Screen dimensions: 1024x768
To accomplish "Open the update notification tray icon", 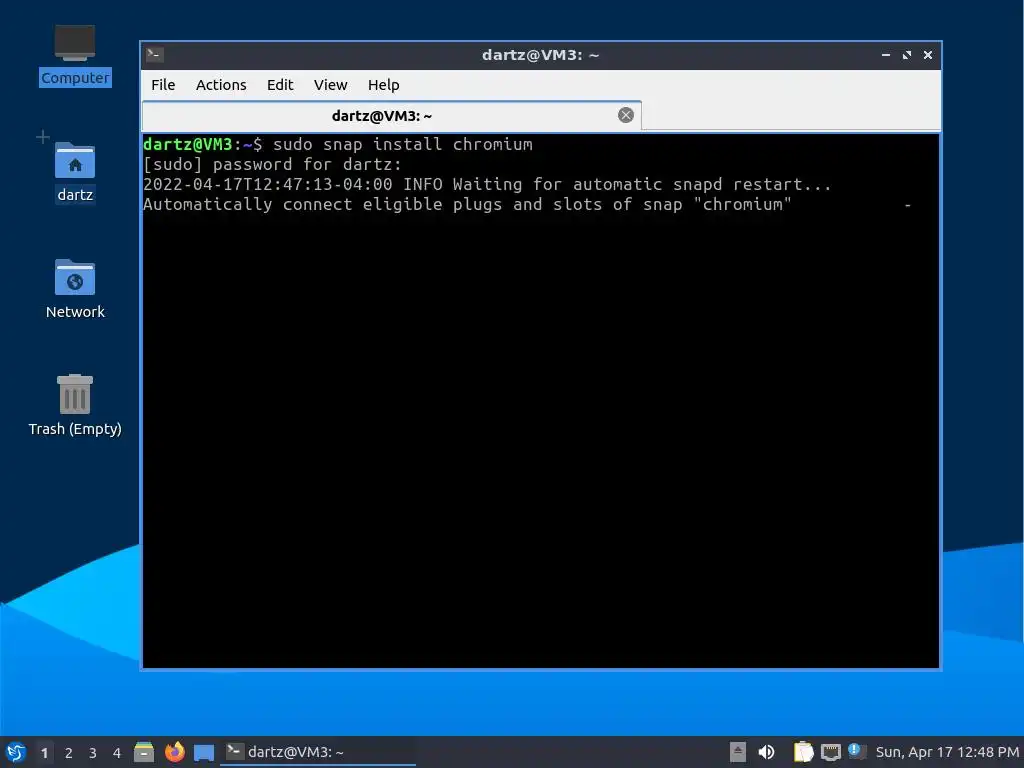I will (856, 751).
